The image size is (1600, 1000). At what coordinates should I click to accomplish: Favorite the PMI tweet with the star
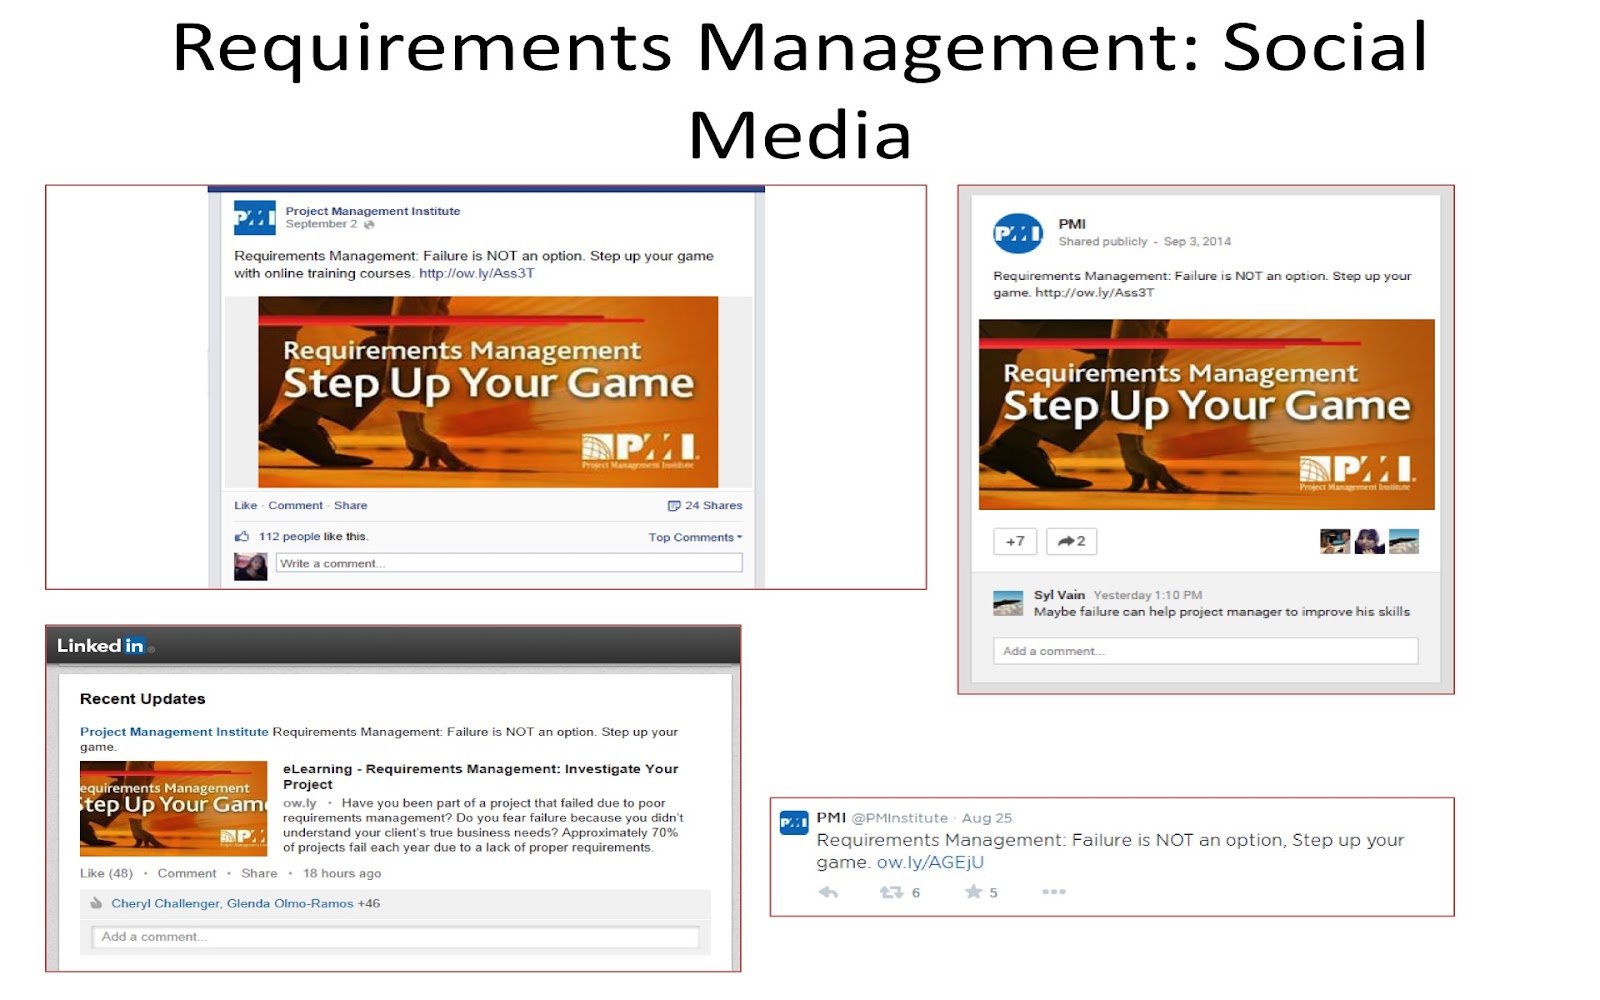click(x=973, y=892)
